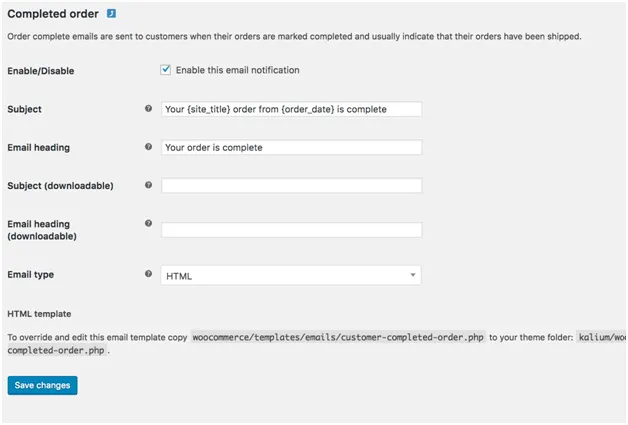Toggle the Enable this email notification checkbox
The image size is (628, 425).
point(166,70)
